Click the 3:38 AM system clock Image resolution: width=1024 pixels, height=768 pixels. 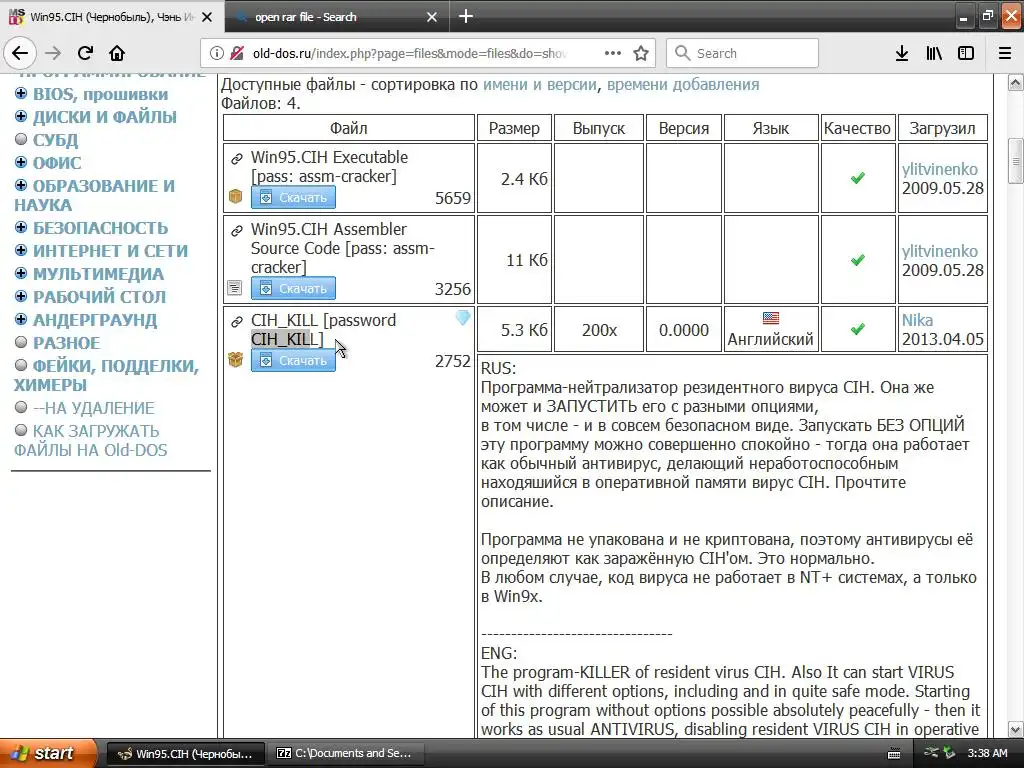[x=987, y=753]
